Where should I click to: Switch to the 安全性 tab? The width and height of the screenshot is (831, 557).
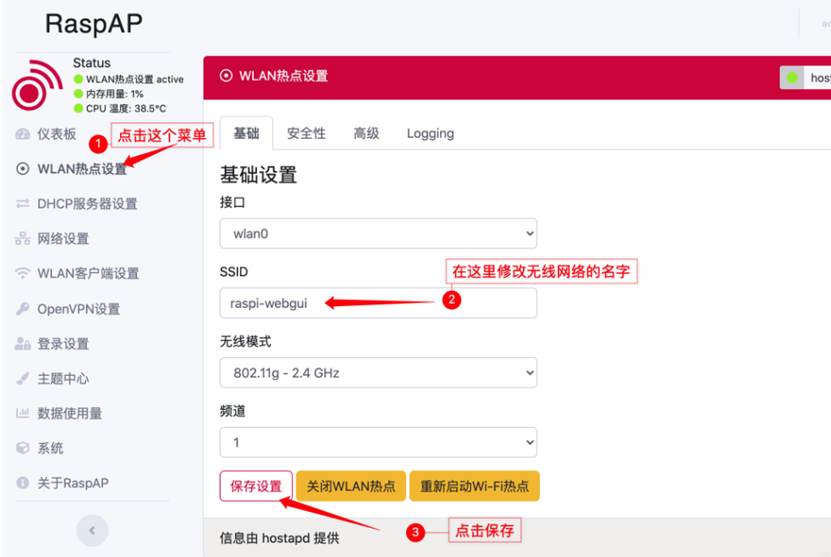click(x=306, y=133)
